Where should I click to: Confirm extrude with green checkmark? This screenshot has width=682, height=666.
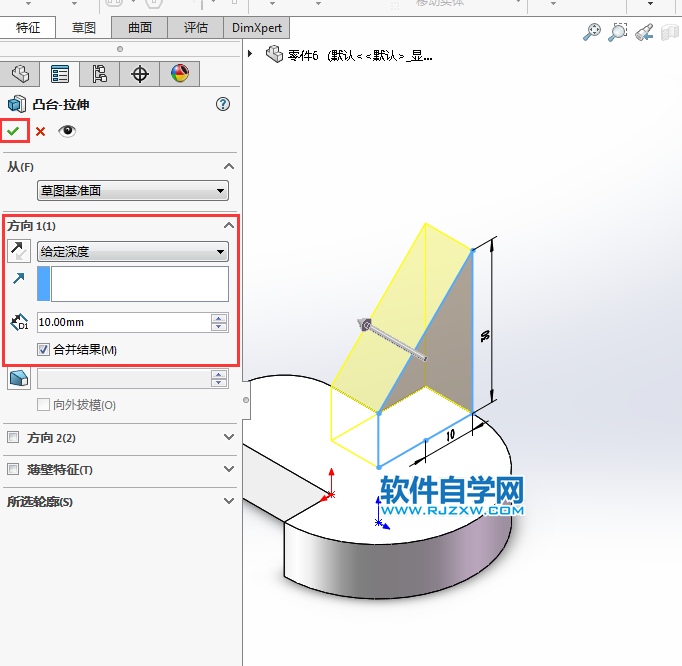click(x=13, y=131)
